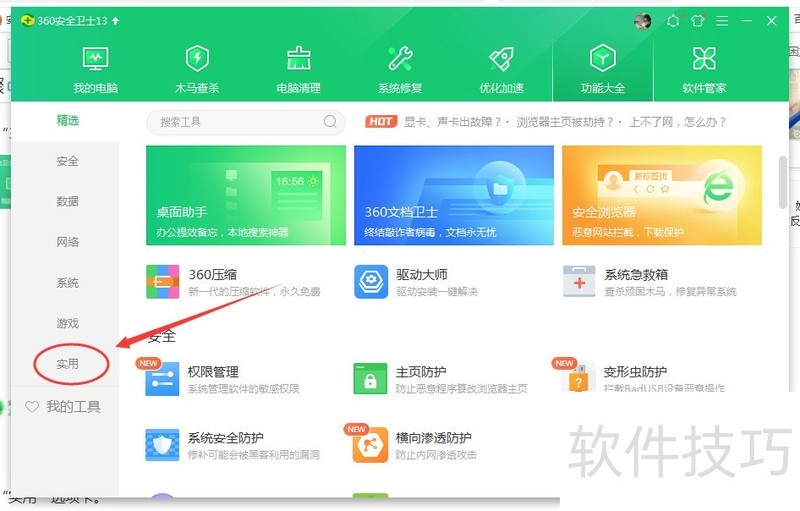Screen dimensions: 800x511
Task: Click the link 上不了网，怎么办？
Action: coord(677,122)
